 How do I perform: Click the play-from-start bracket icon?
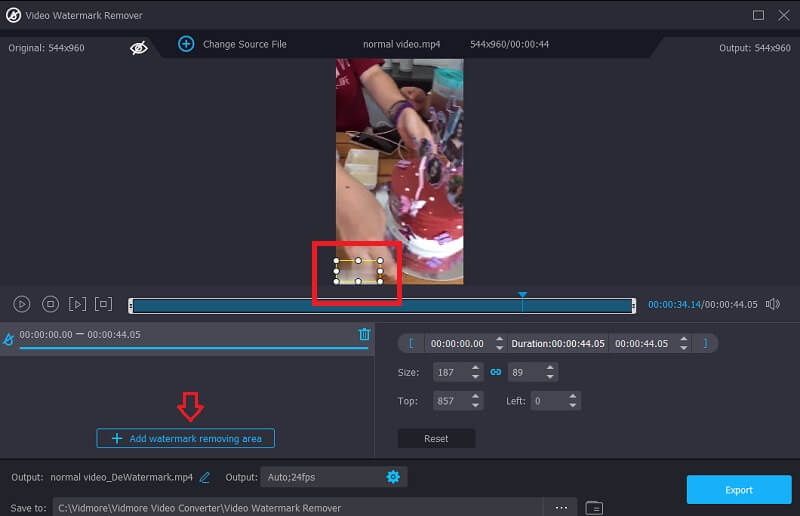pos(78,304)
